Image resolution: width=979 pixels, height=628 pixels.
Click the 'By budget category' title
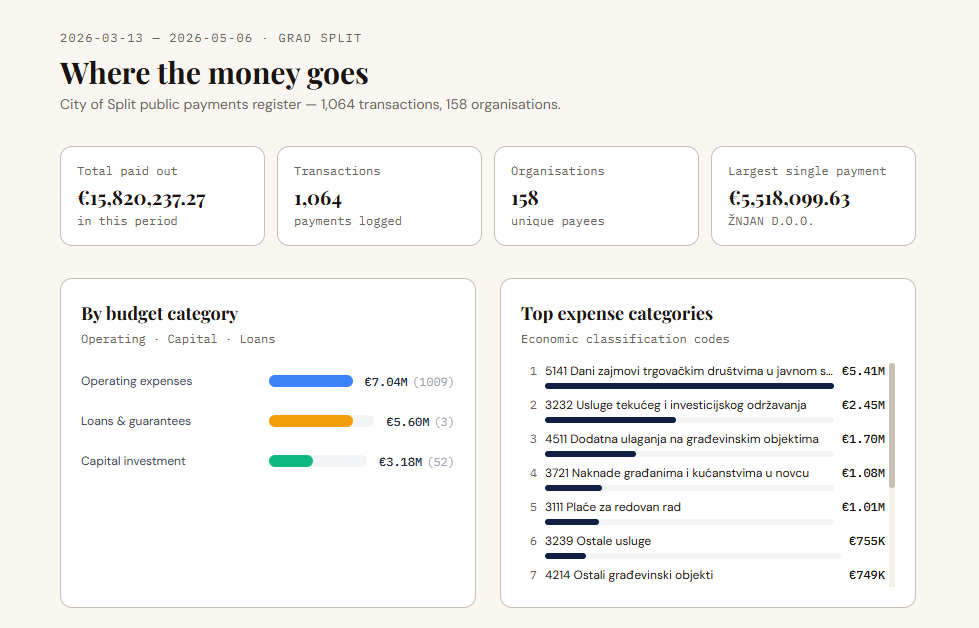tap(159, 313)
